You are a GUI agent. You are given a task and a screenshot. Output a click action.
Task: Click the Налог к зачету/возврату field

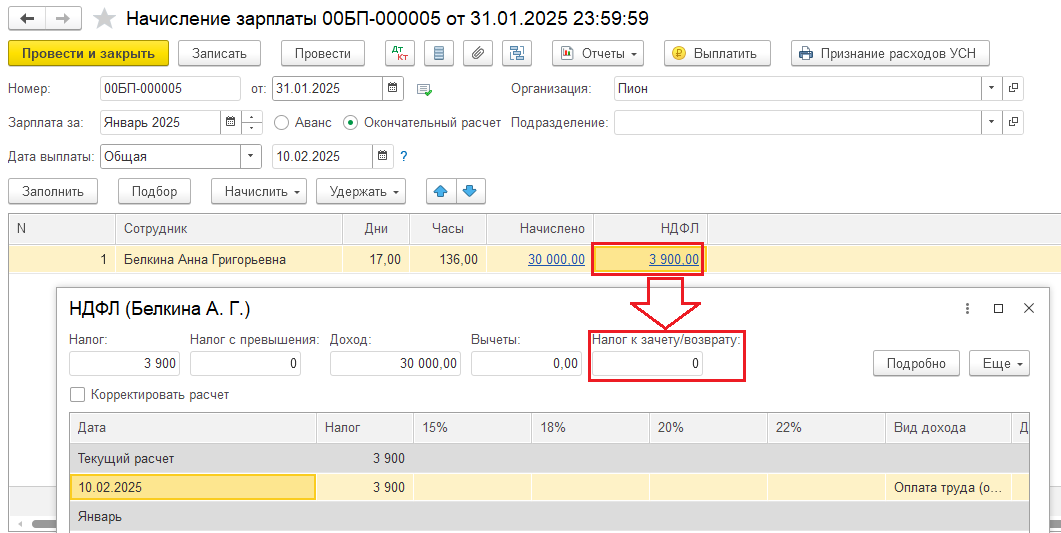[x=648, y=363]
